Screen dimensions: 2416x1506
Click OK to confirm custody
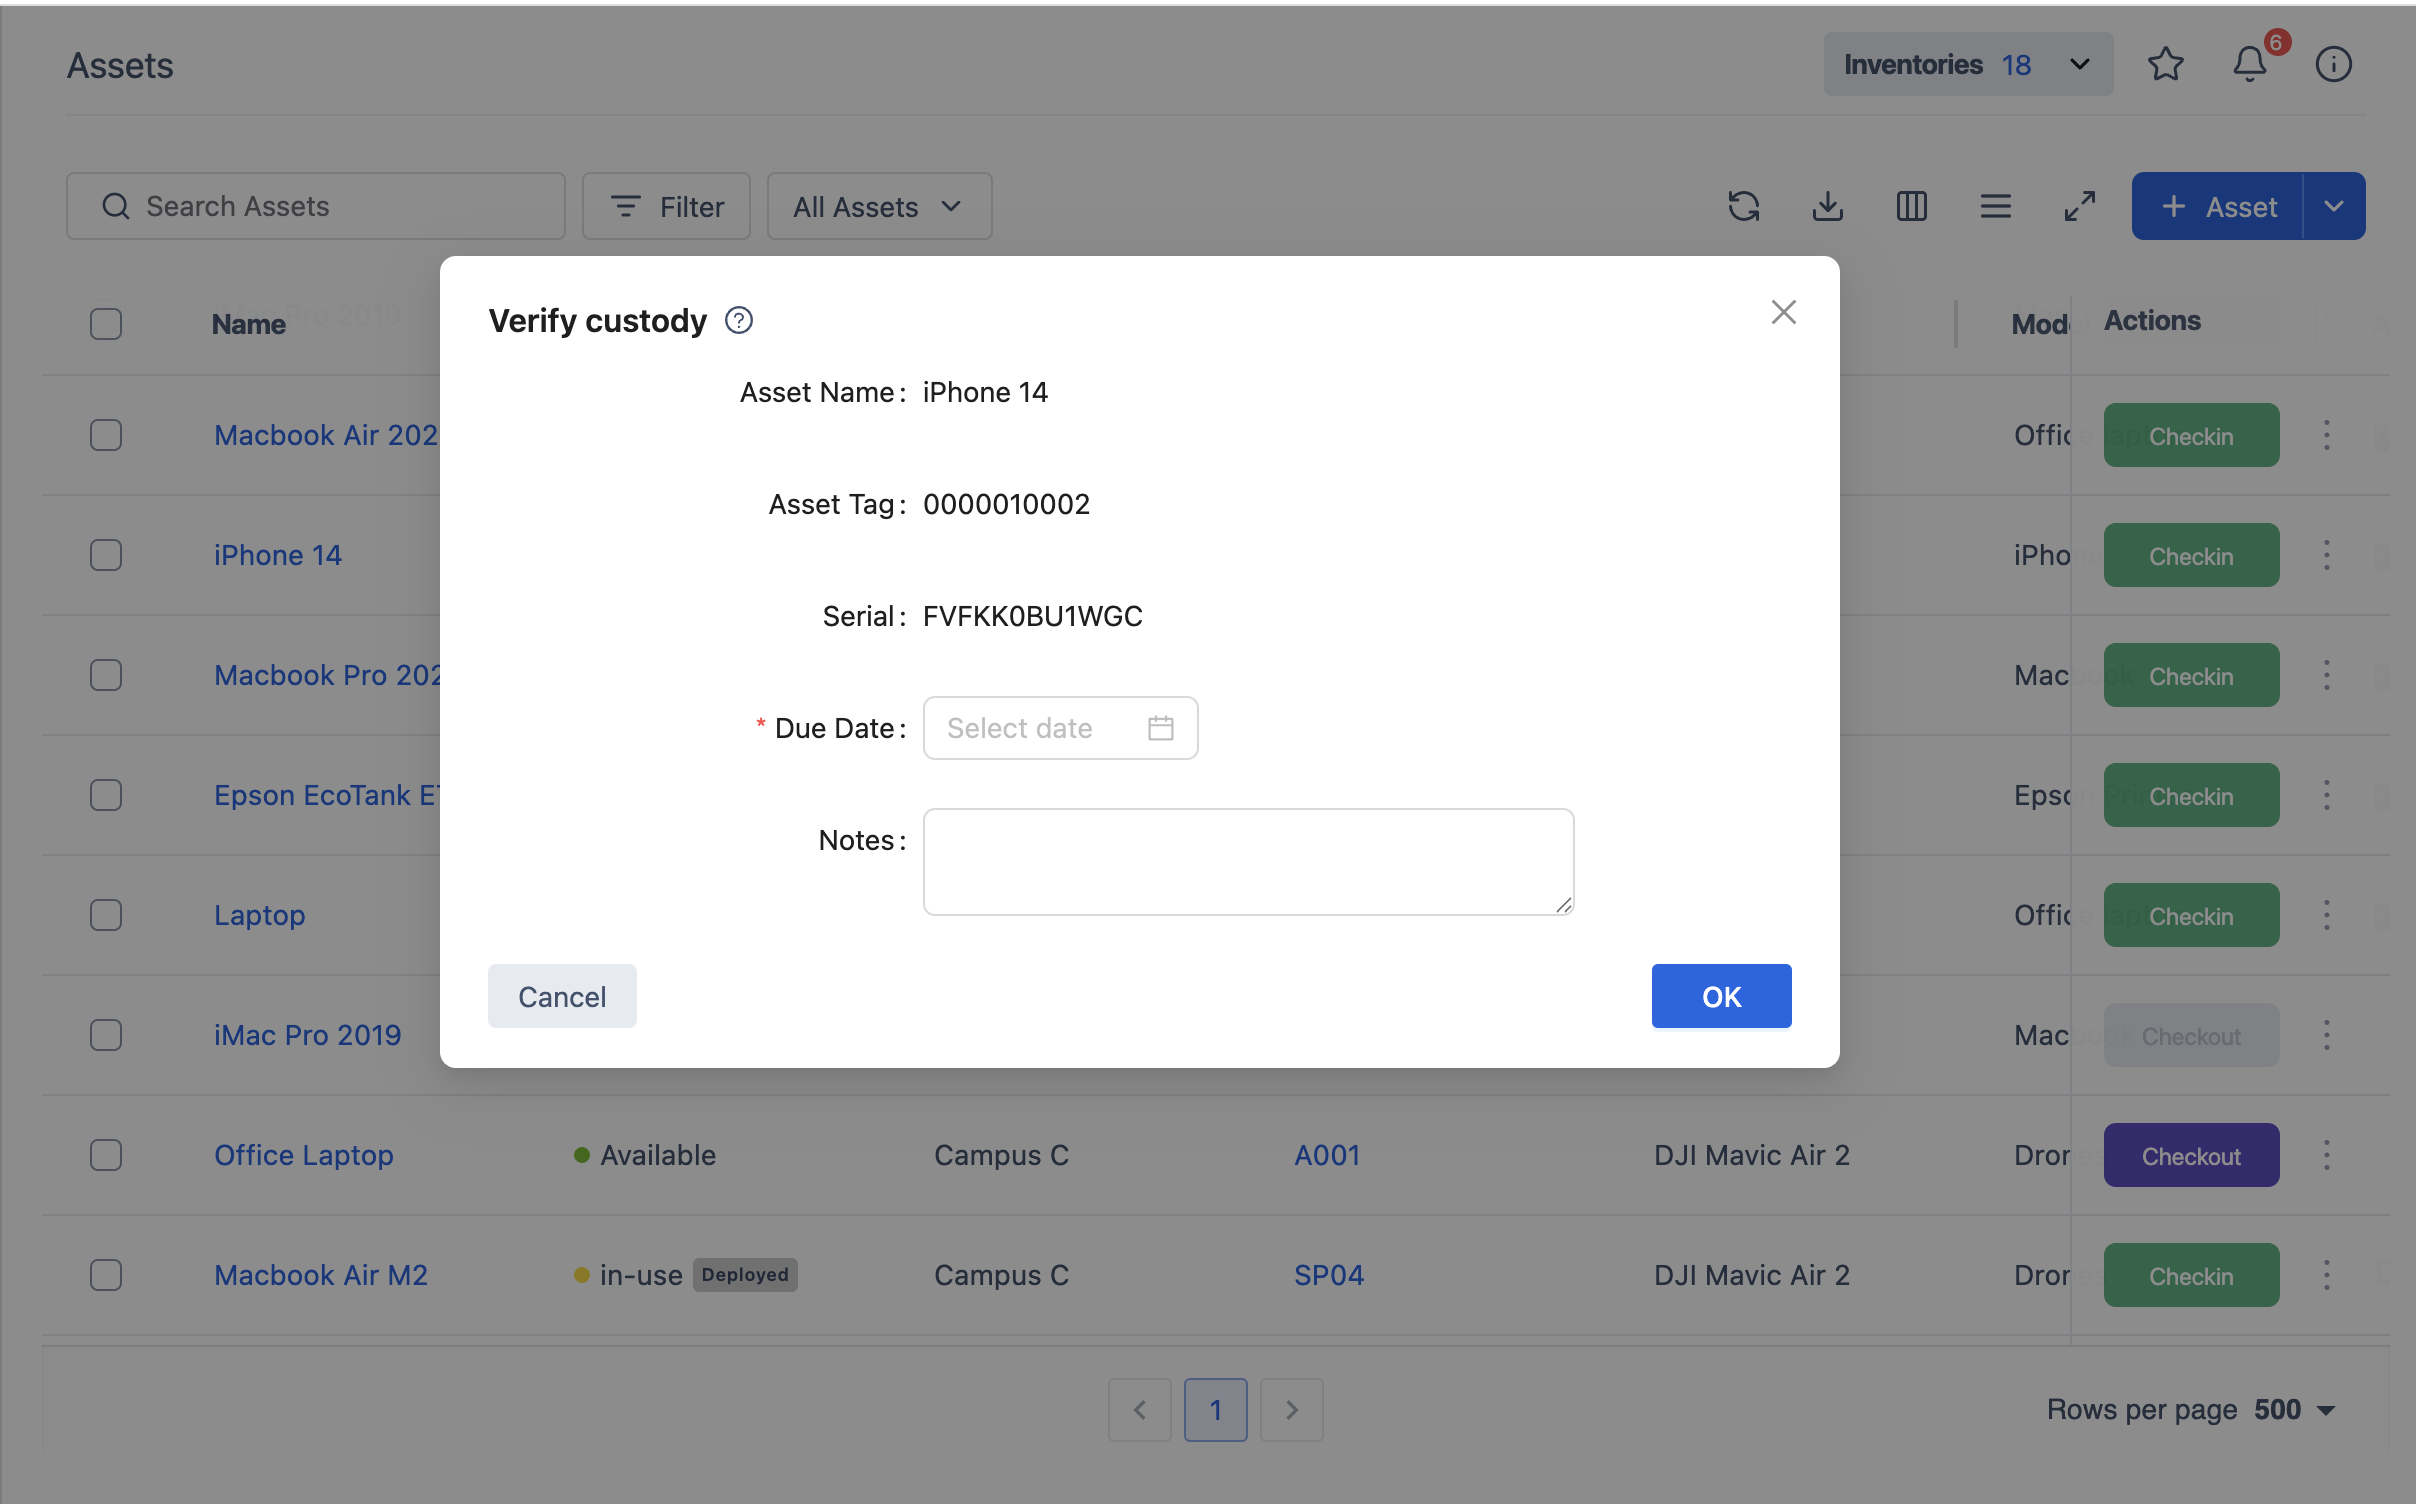click(1720, 996)
